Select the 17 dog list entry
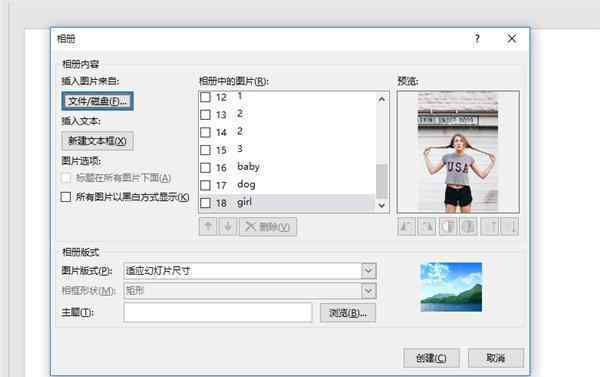 pos(287,185)
